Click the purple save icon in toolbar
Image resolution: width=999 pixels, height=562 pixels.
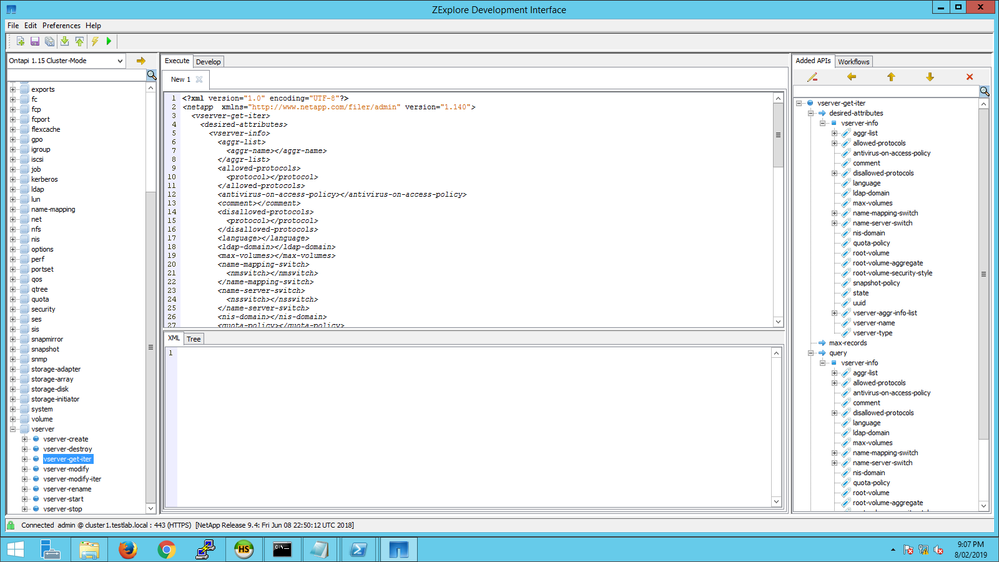click(35, 41)
